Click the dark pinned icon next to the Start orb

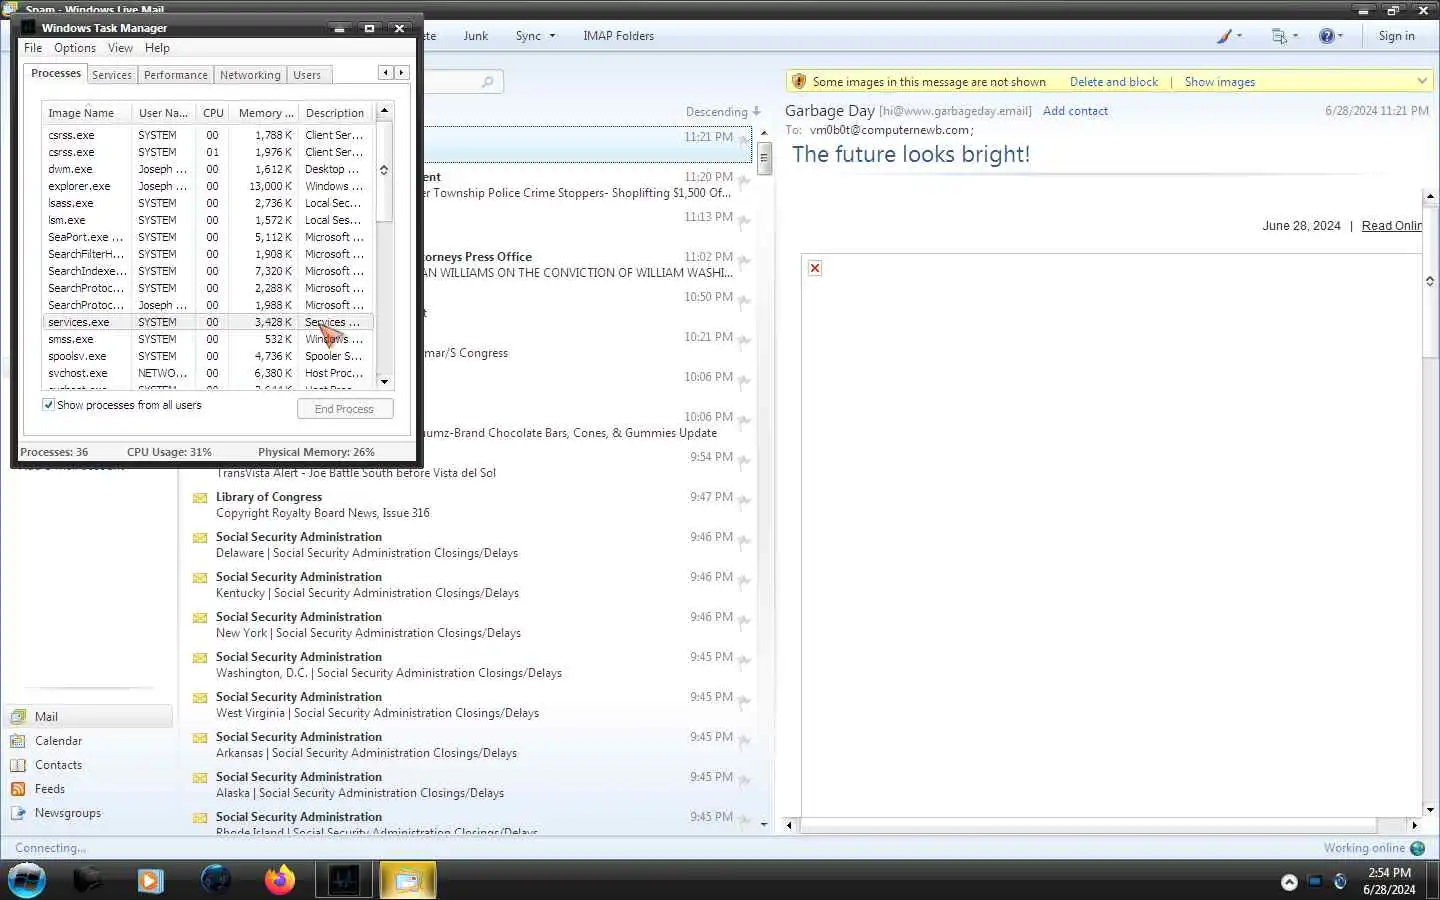tap(88, 880)
